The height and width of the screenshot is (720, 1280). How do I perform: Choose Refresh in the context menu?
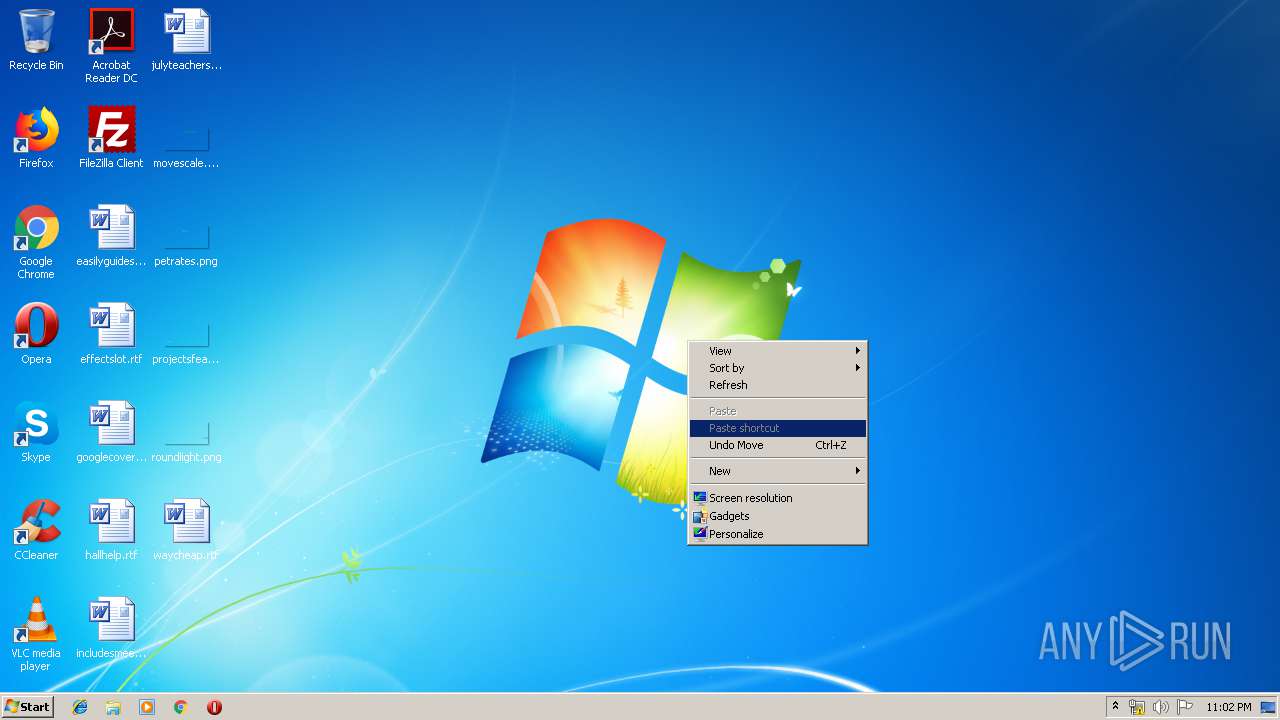(778, 385)
